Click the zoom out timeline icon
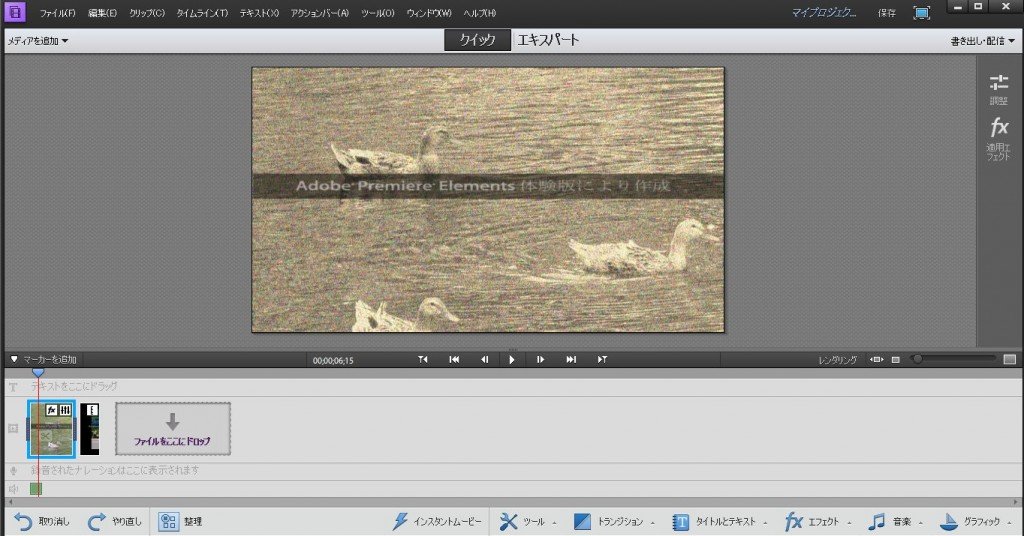 pos(896,360)
